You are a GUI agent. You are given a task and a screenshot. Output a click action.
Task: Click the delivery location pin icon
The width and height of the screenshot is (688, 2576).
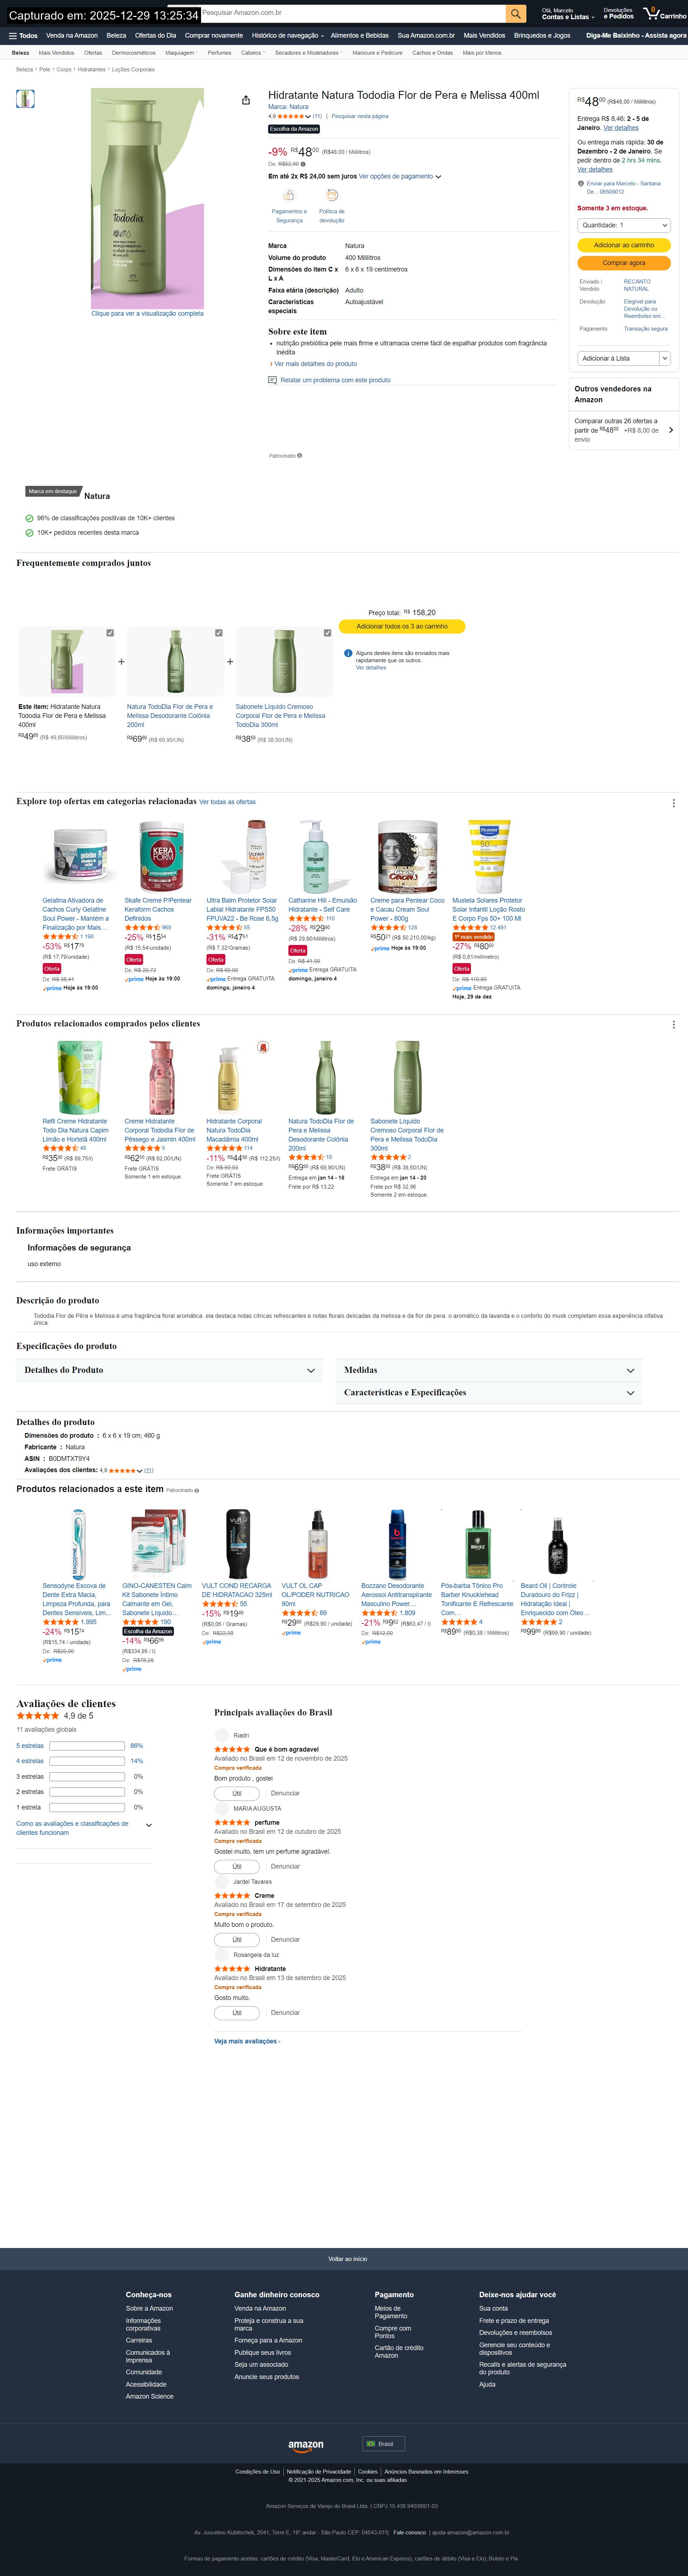tap(581, 184)
